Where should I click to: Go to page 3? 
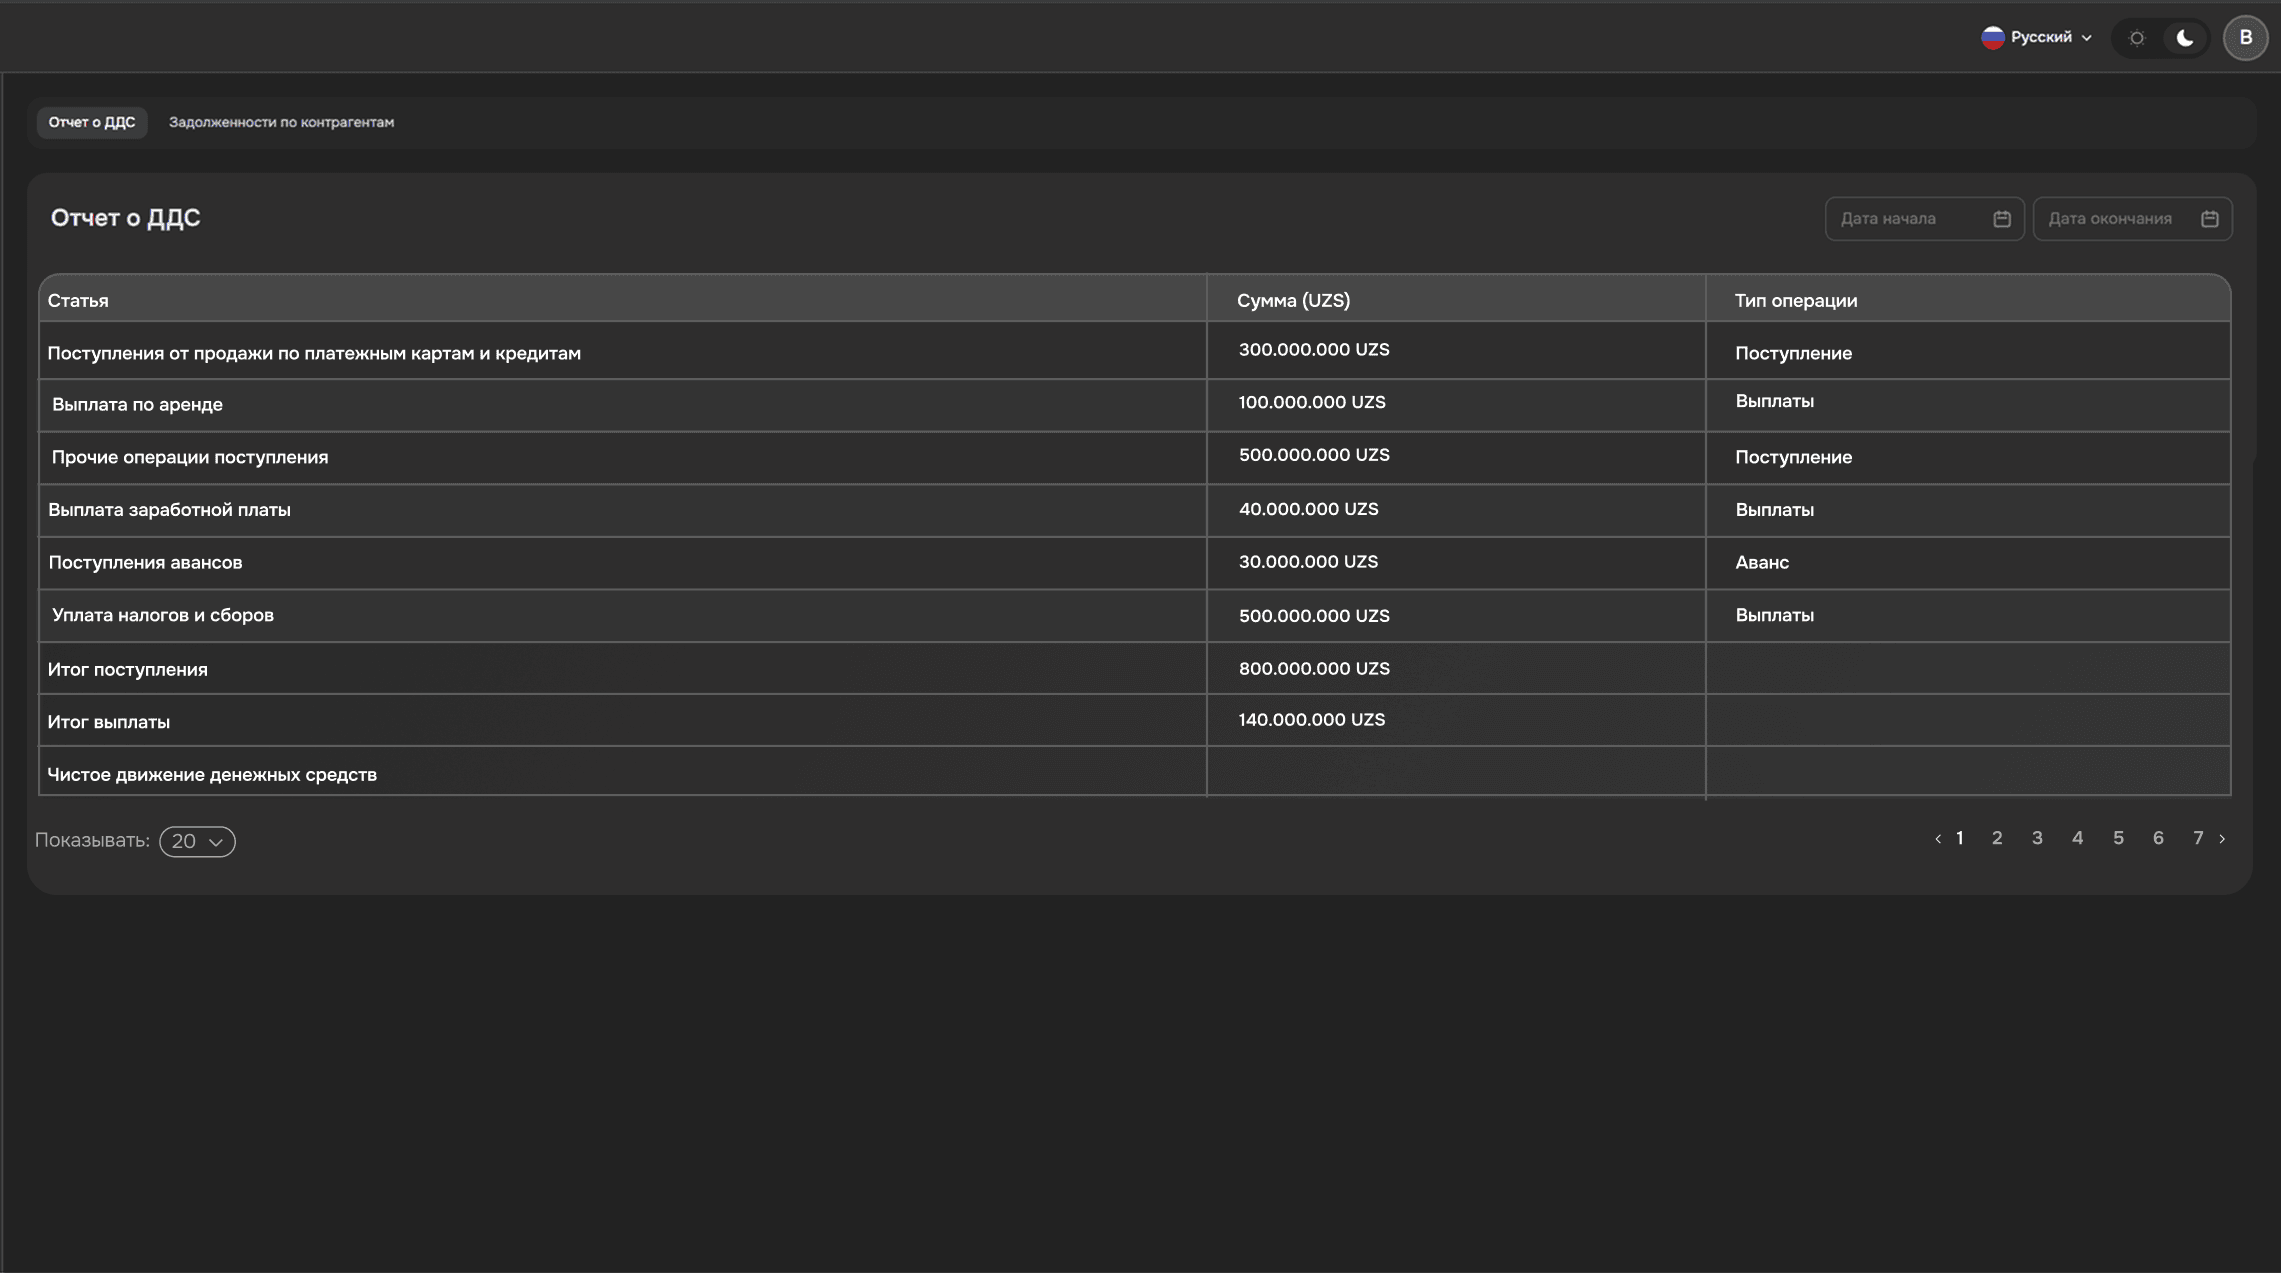(x=2037, y=838)
